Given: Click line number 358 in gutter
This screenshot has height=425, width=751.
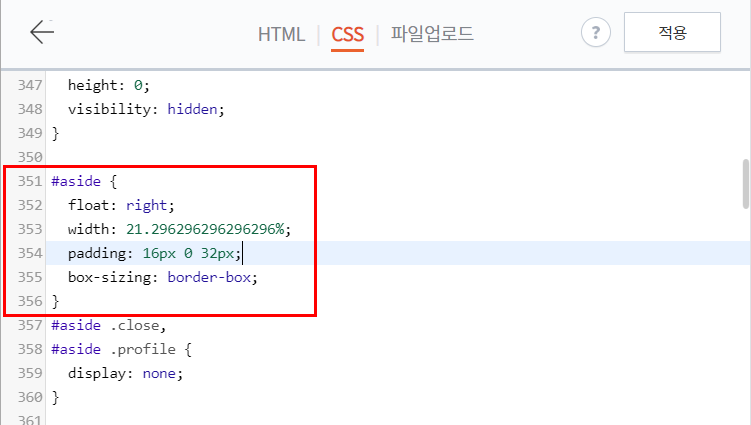Looking at the screenshot, I should click(x=30, y=349).
